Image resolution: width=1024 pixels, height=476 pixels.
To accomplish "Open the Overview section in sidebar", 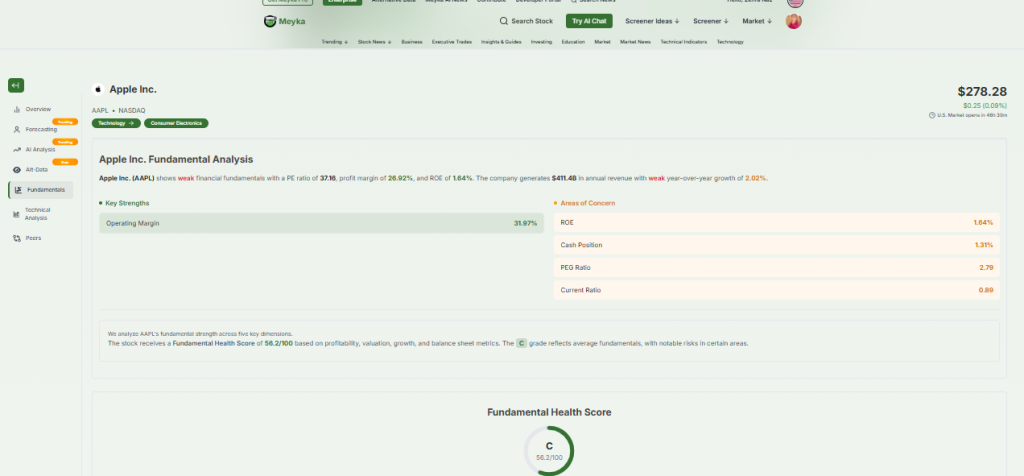I will 38,110.
